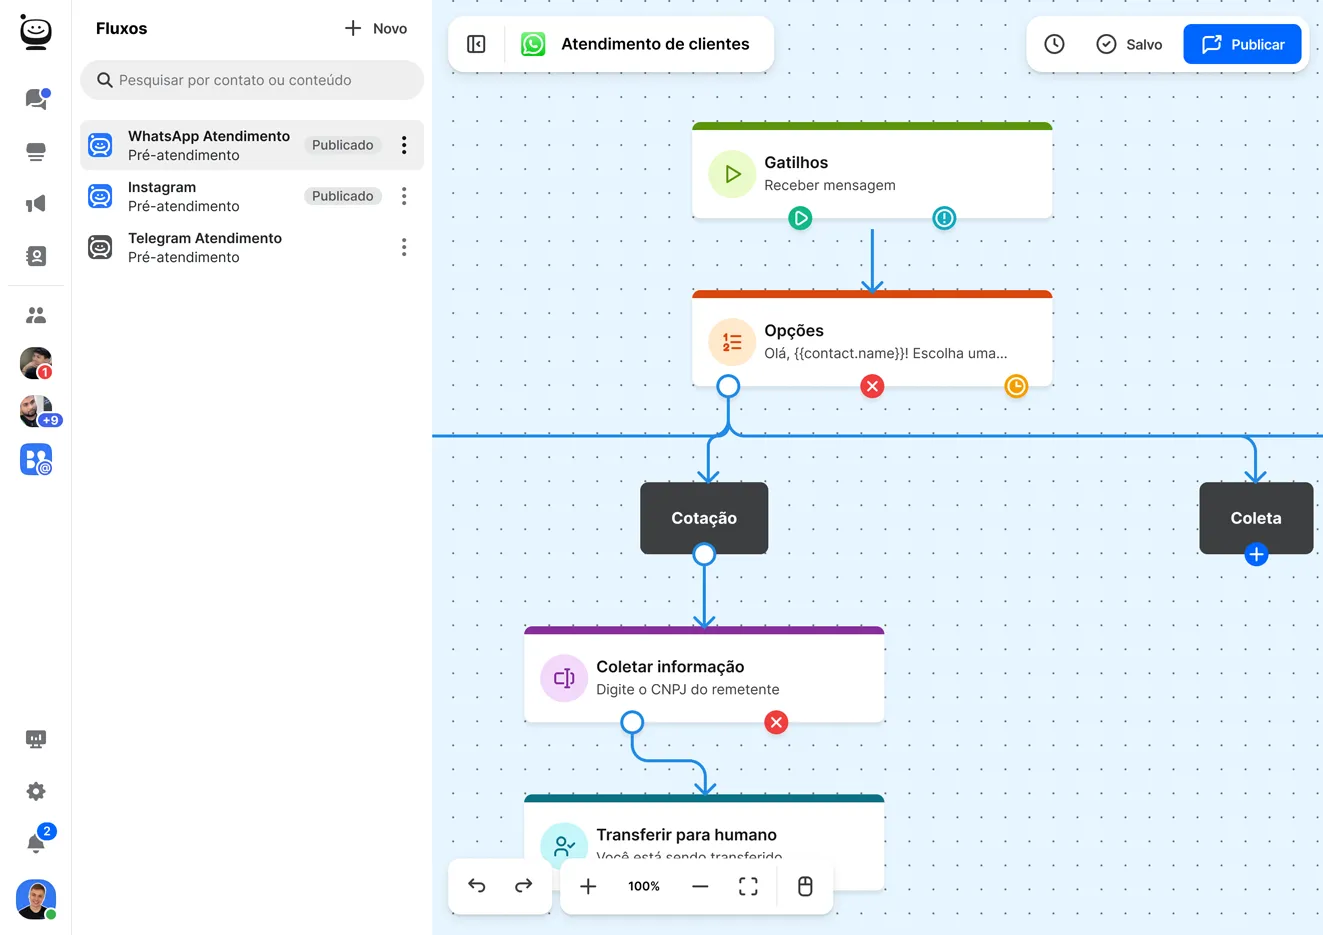Open options menu for WhatsApp Atendimento flow
The width and height of the screenshot is (1323, 935).
[x=404, y=145]
